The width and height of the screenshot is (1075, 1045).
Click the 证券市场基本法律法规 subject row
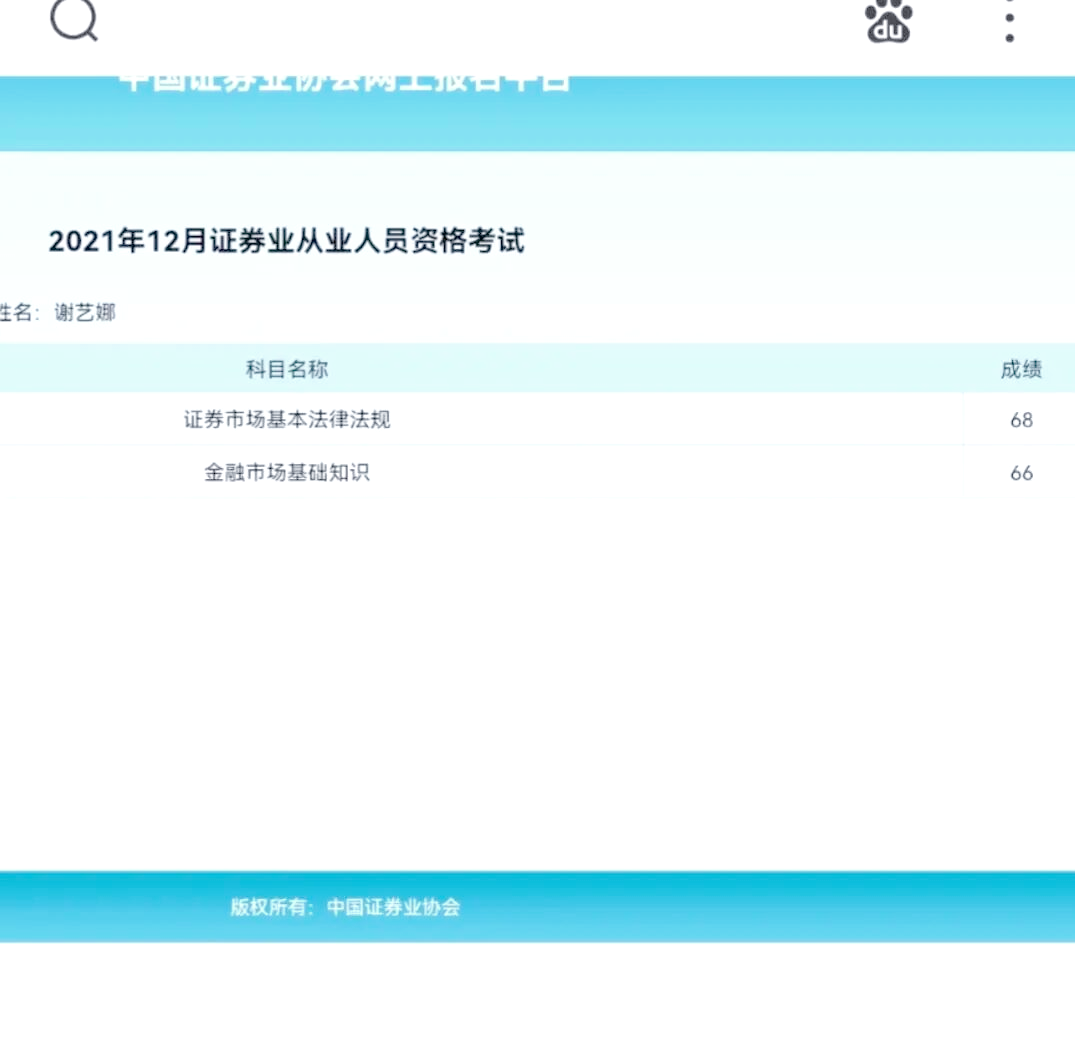(x=287, y=420)
